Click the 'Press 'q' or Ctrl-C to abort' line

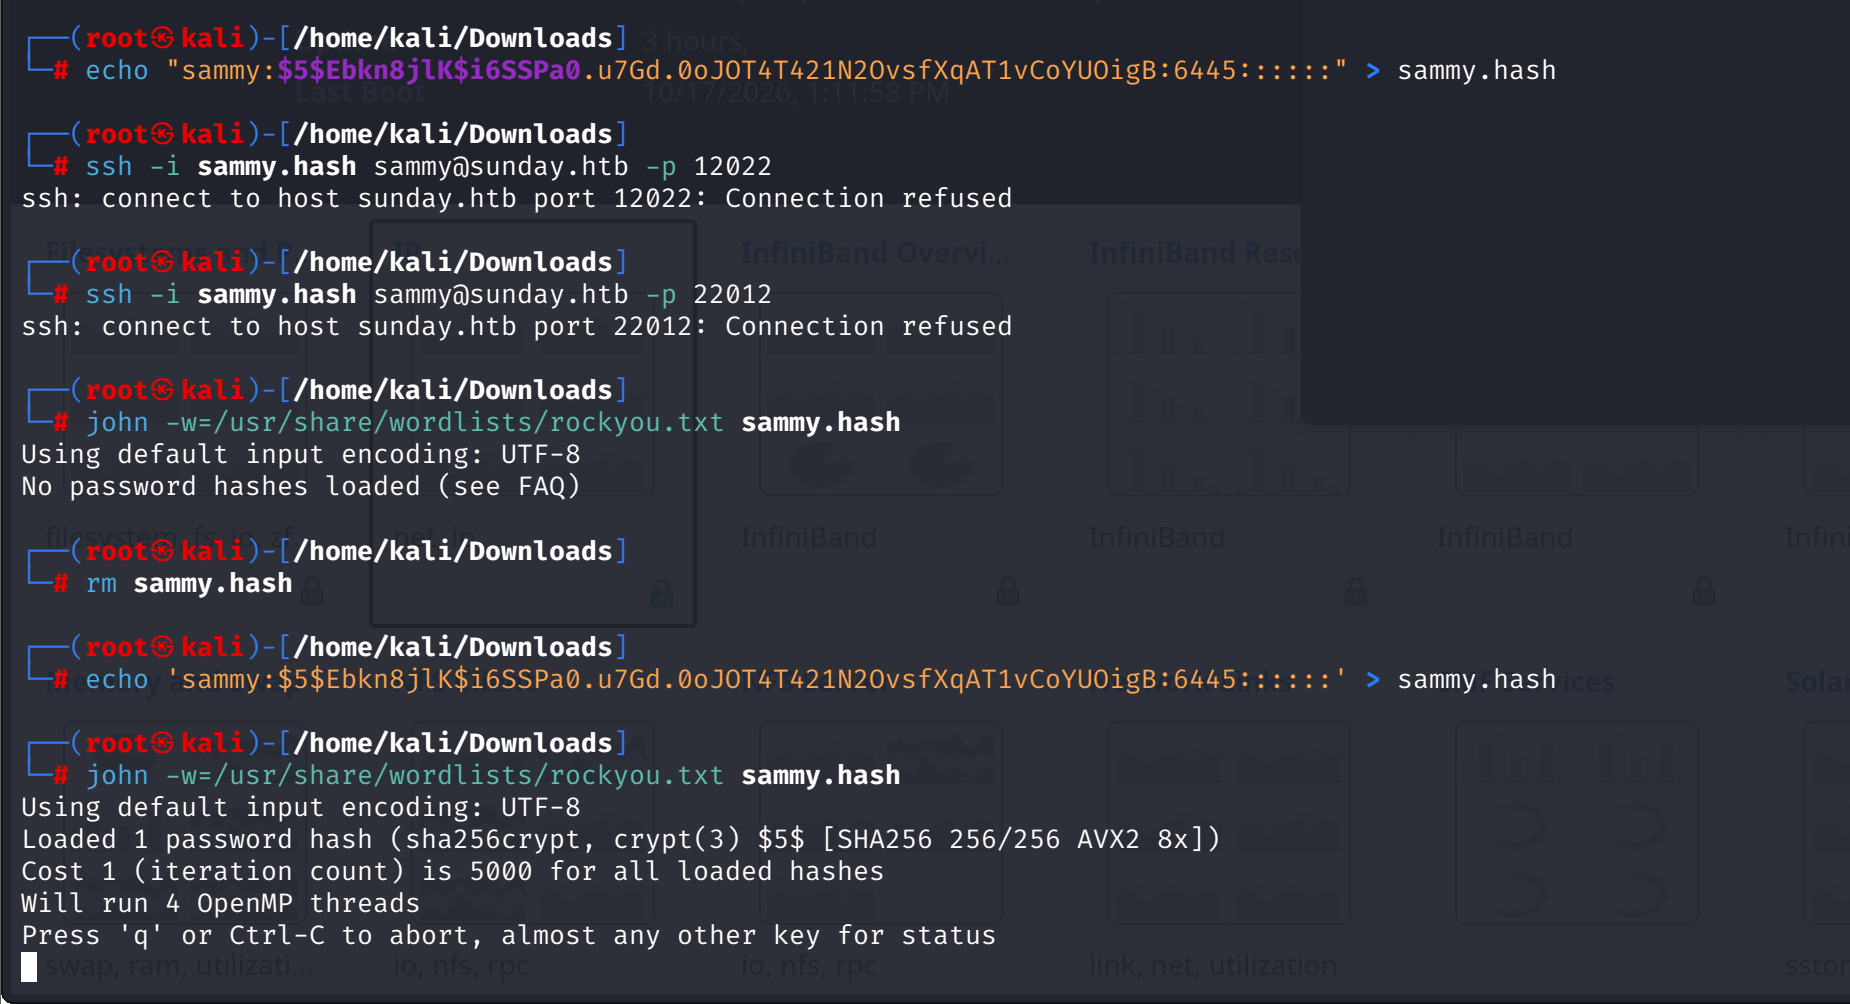point(509,936)
